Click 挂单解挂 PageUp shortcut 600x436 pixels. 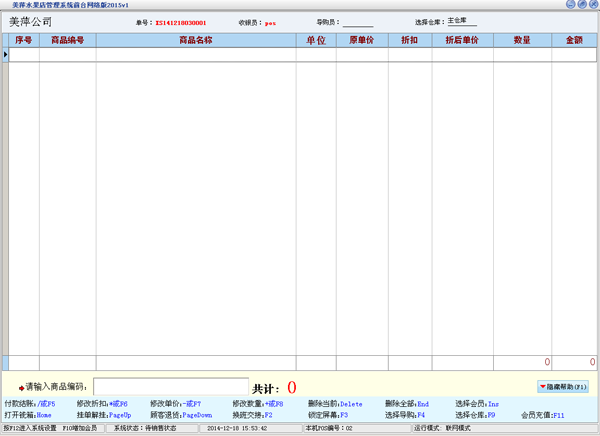click(104, 414)
